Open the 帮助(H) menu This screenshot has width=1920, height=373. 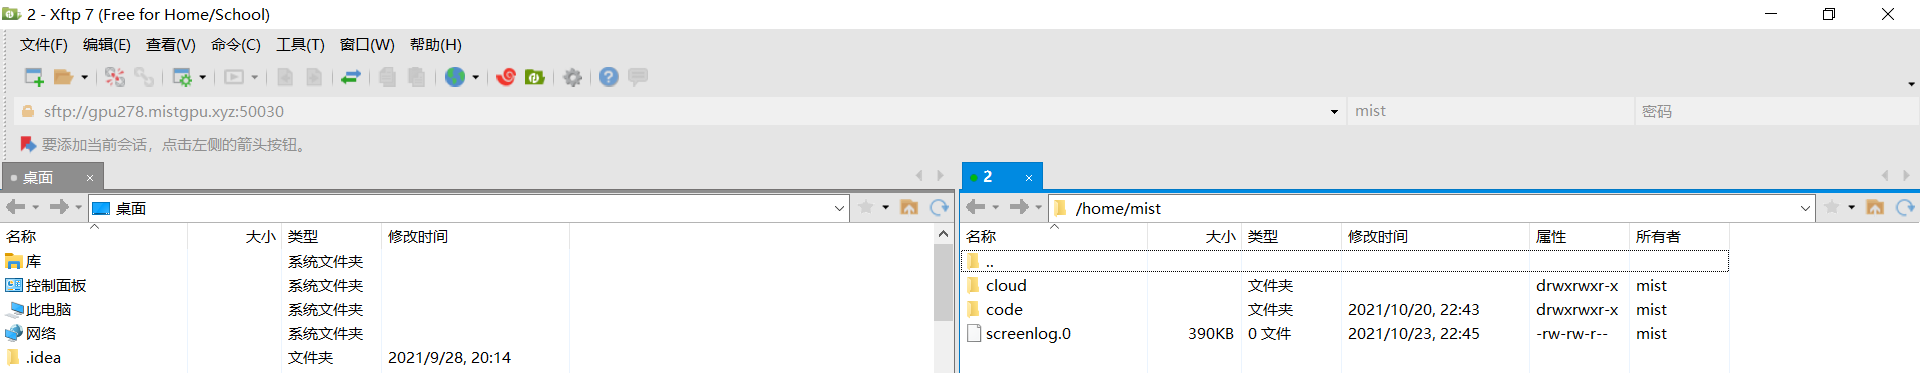[x=436, y=45]
